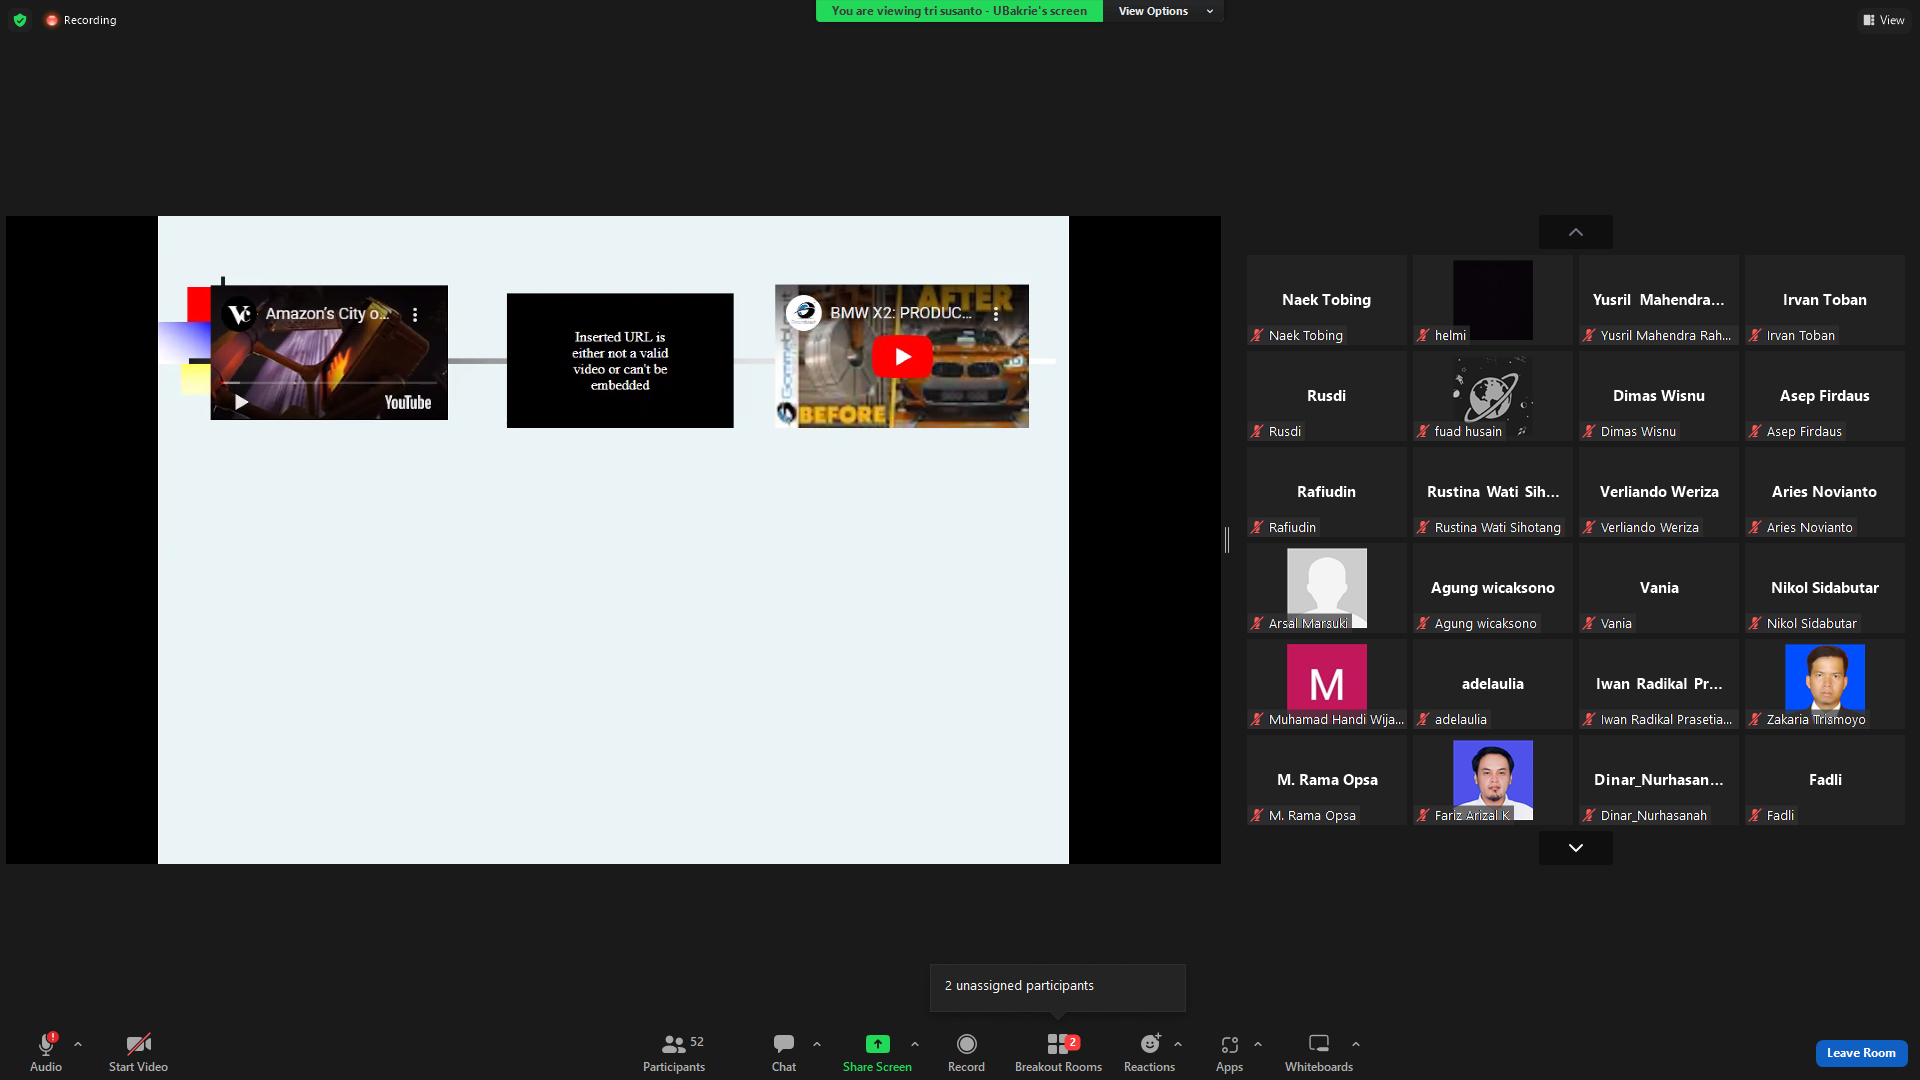Select Dinar_Nurhasanah's participant tile
Screen dimensions: 1920x1080
tap(1659, 780)
